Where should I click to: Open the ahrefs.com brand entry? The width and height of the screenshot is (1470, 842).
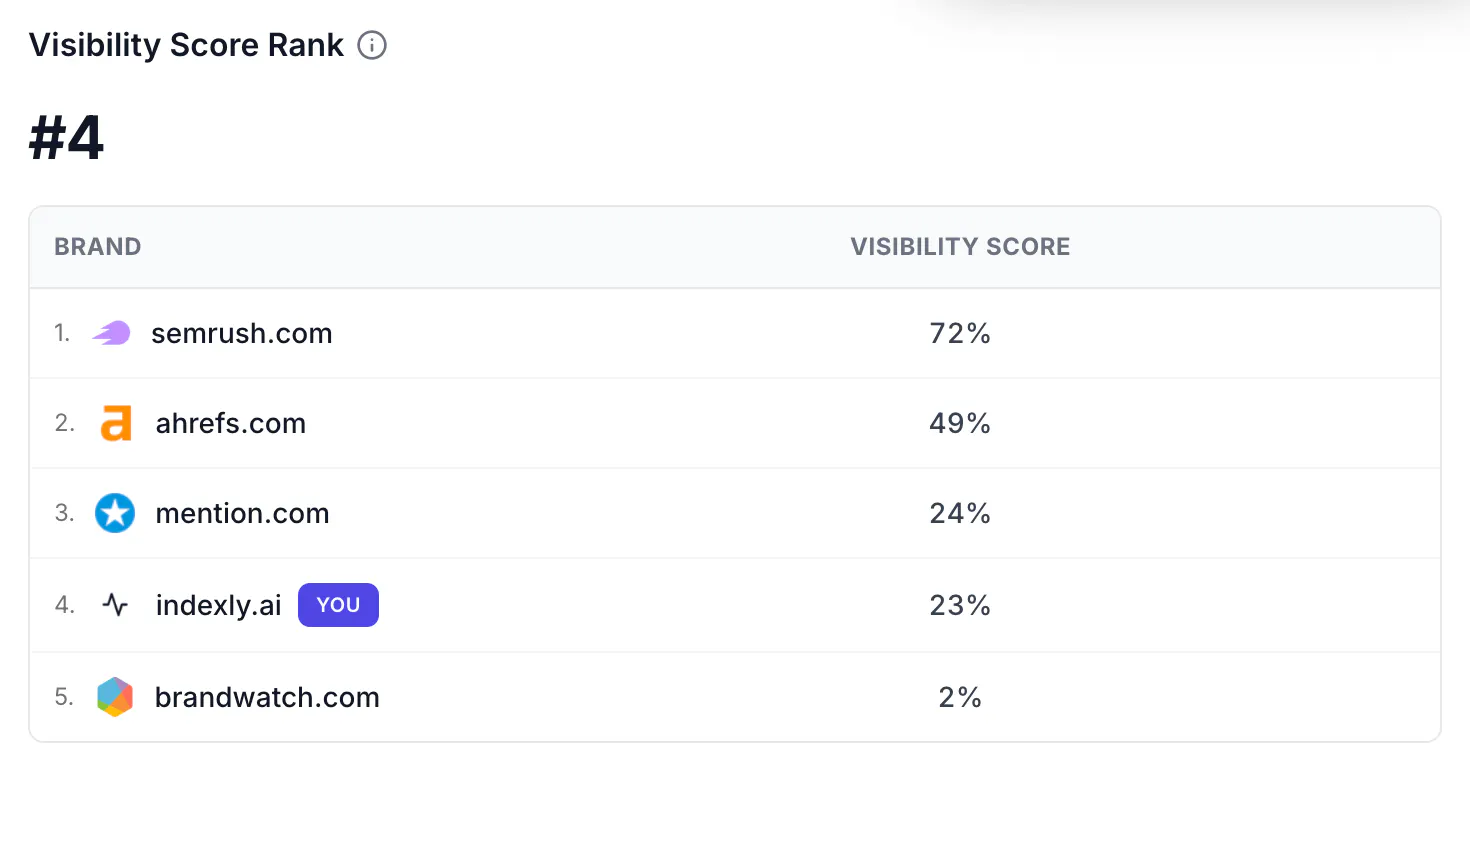[x=231, y=423]
